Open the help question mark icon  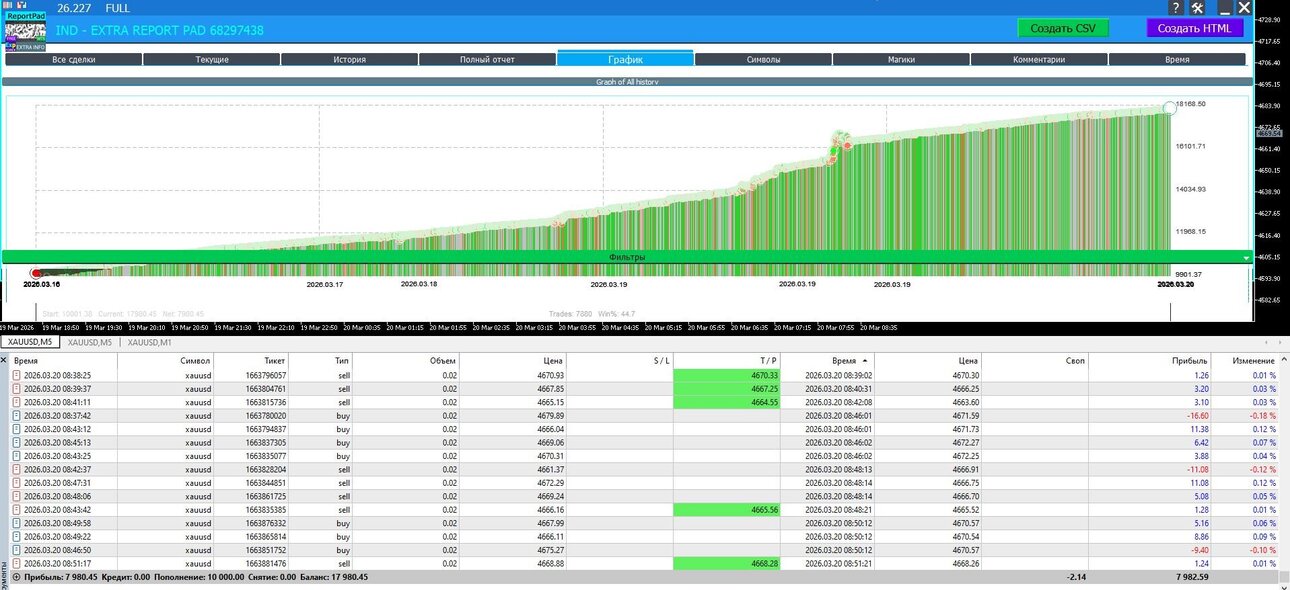pos(1176,8)
